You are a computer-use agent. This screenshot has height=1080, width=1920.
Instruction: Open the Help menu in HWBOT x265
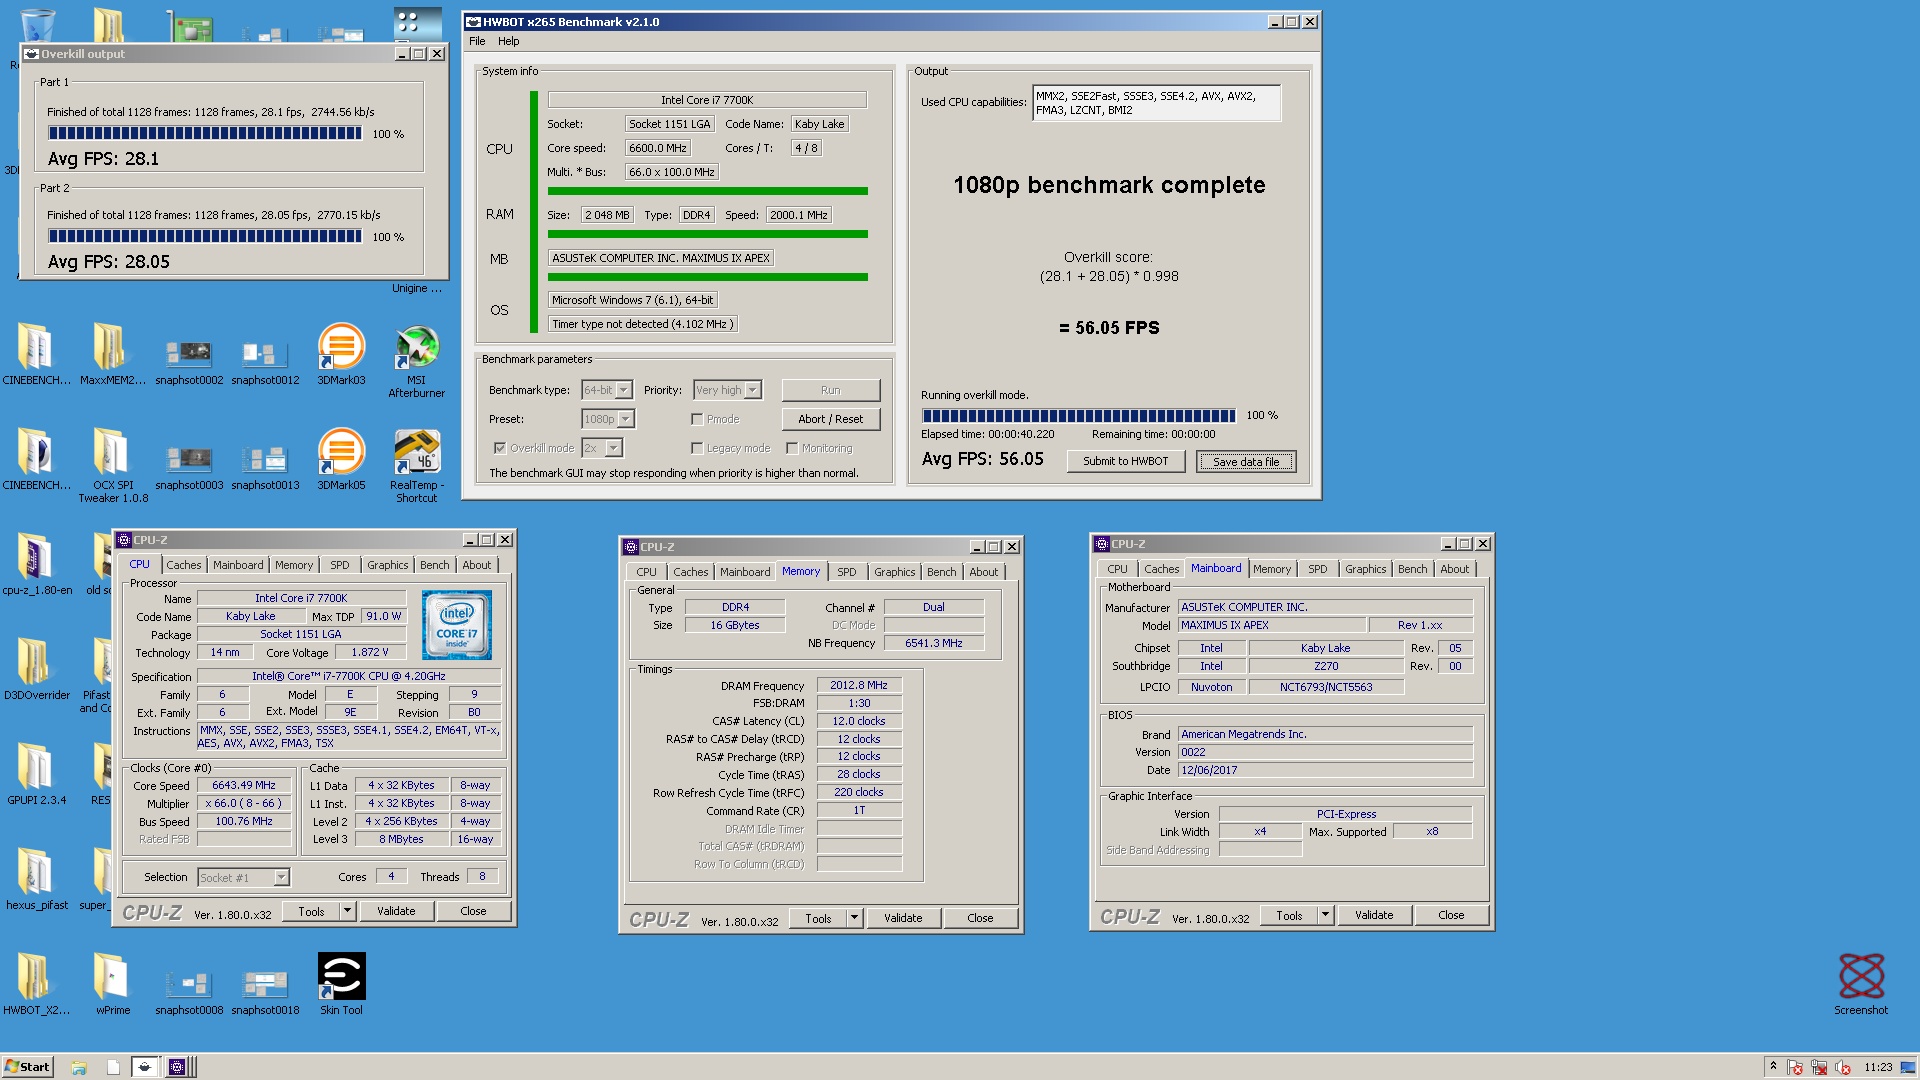click(x=509, y=41)
